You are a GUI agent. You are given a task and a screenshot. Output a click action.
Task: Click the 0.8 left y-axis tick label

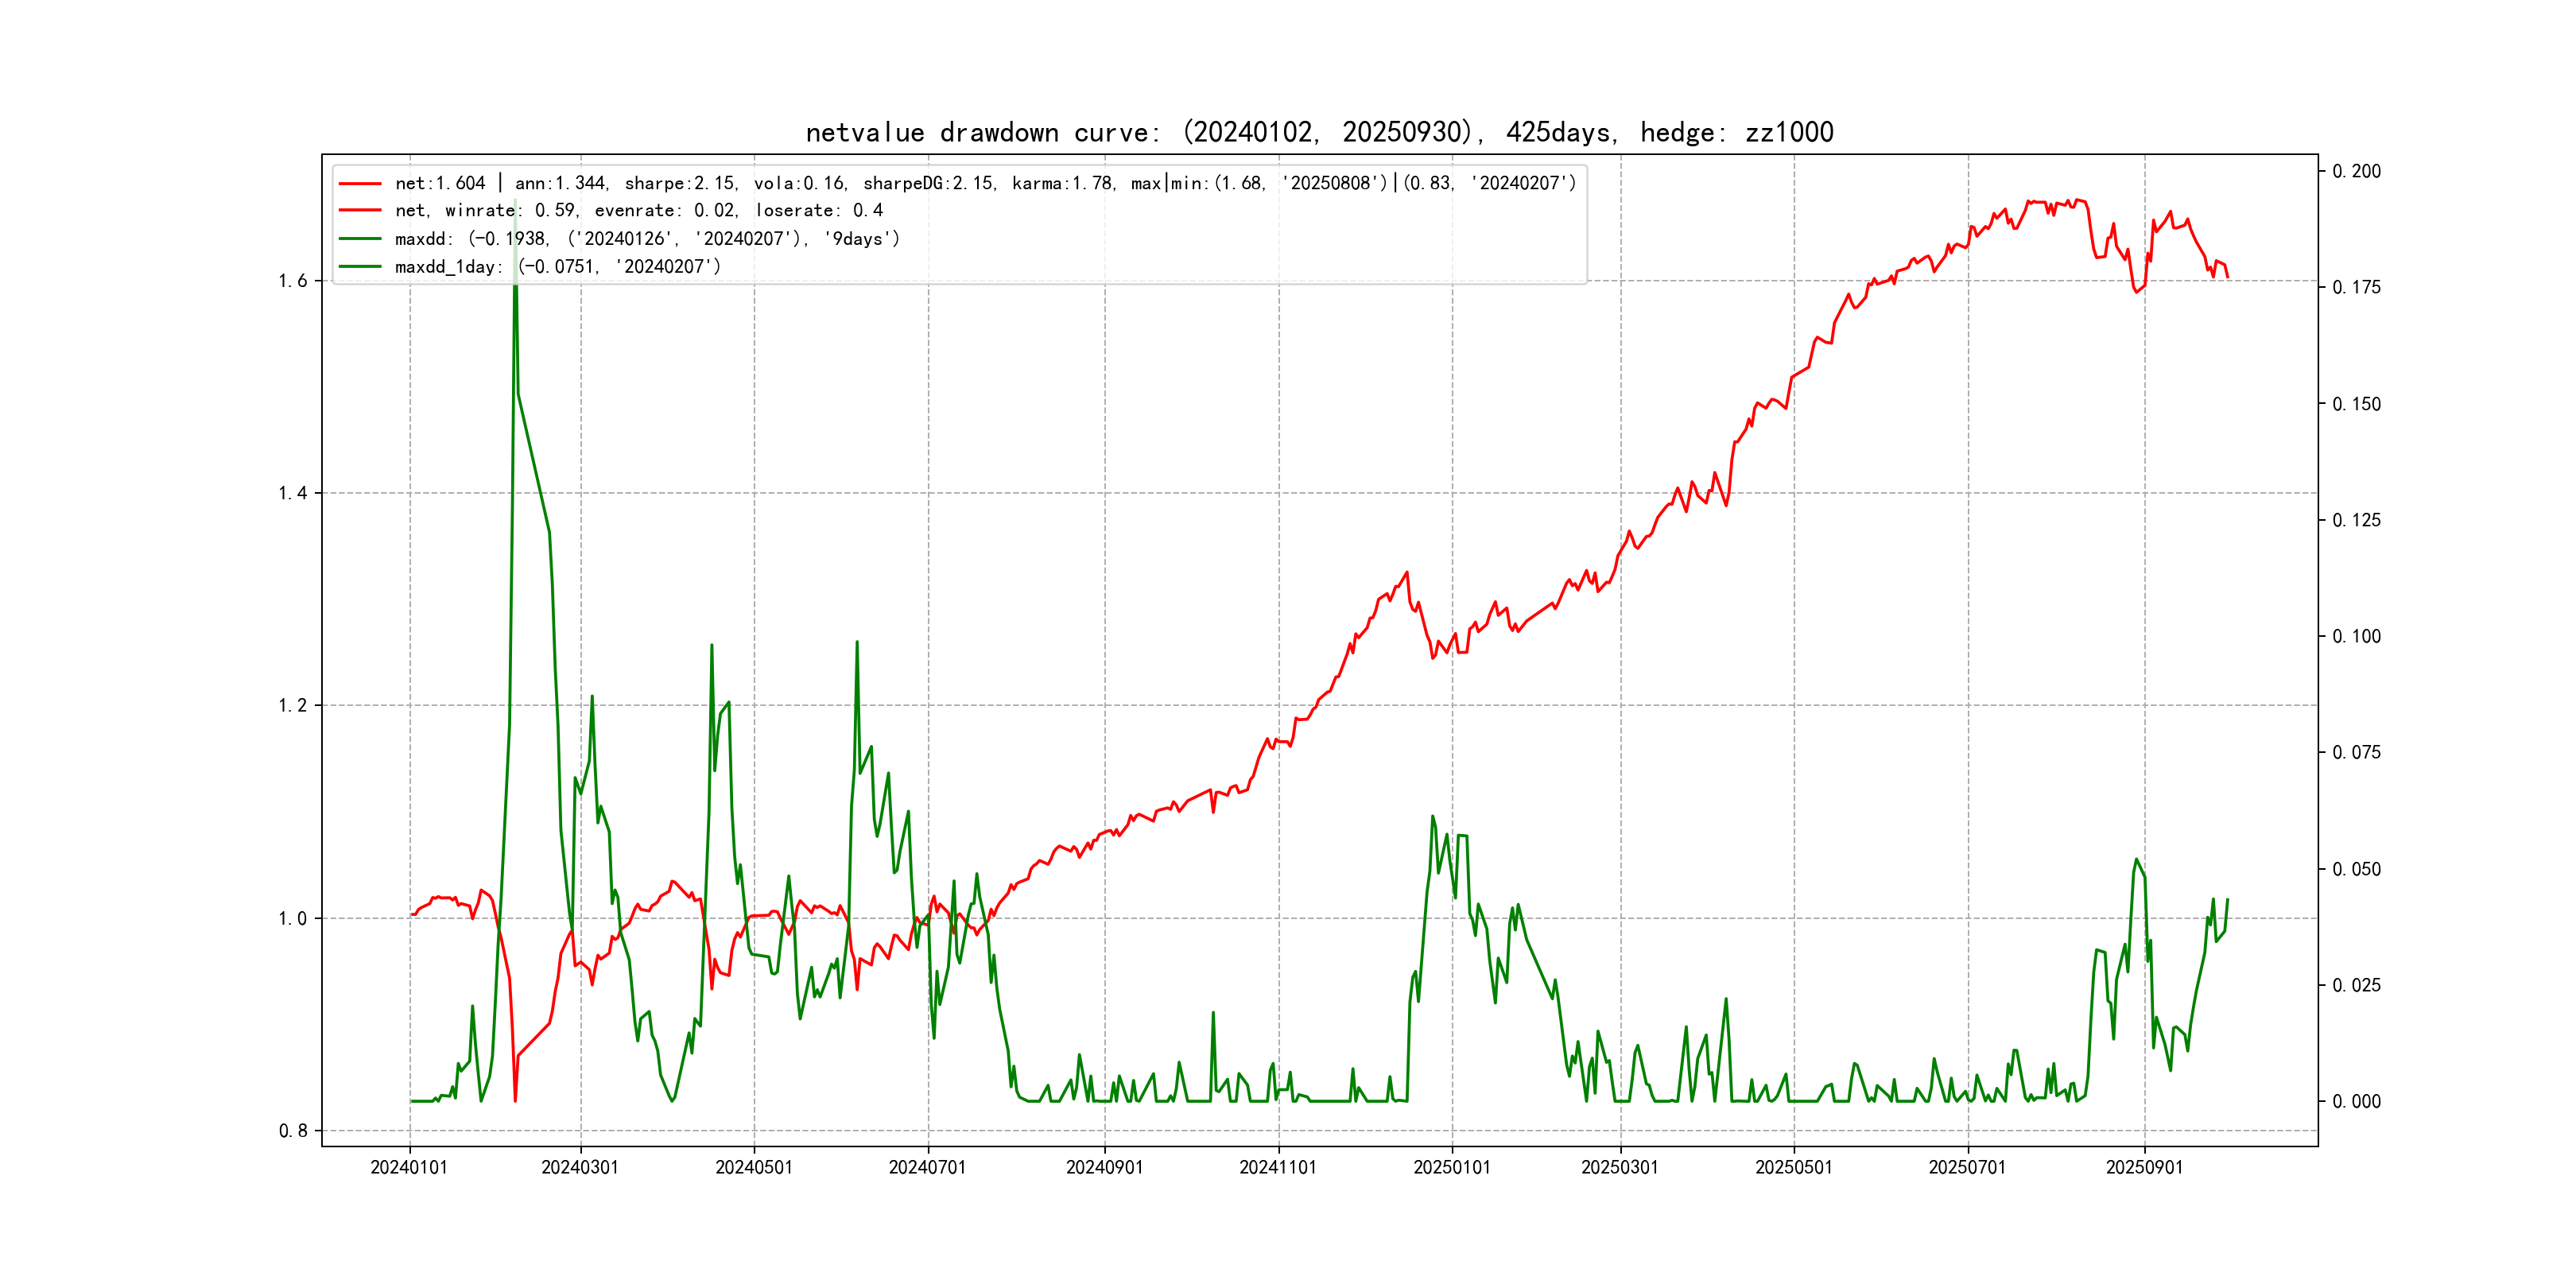[293, 1131]
